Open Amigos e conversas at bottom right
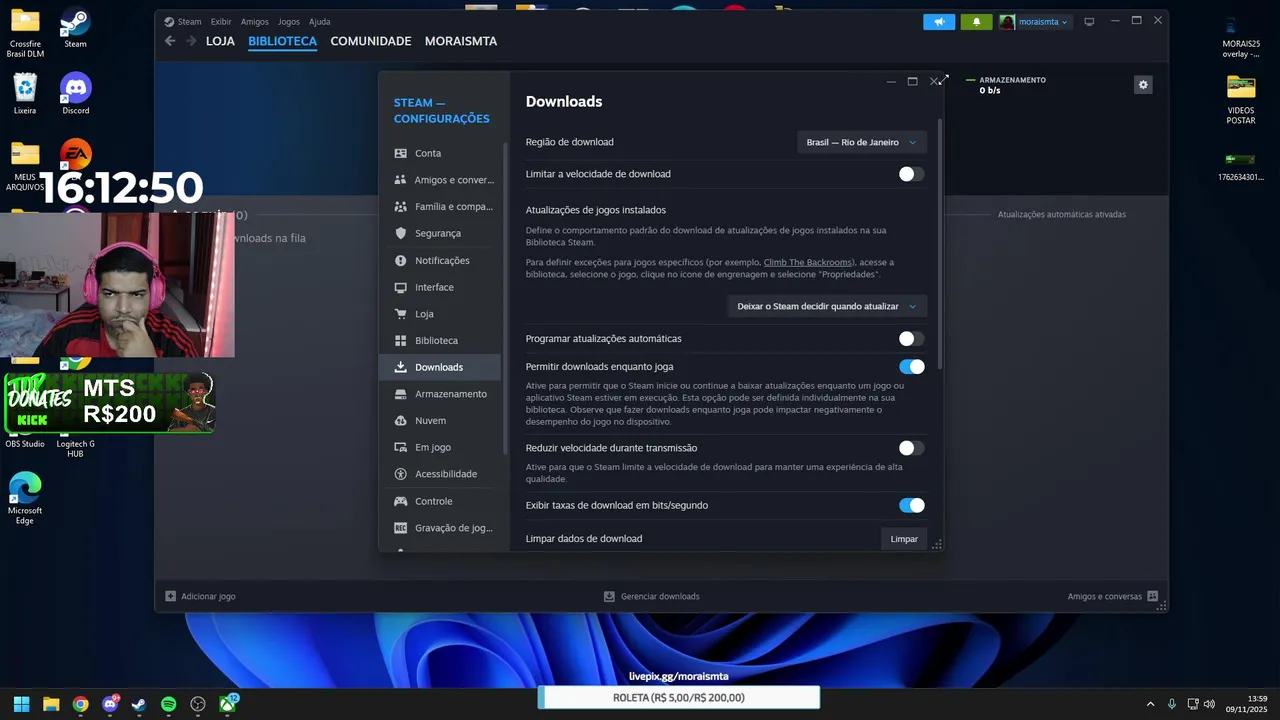 (1113, 596)
